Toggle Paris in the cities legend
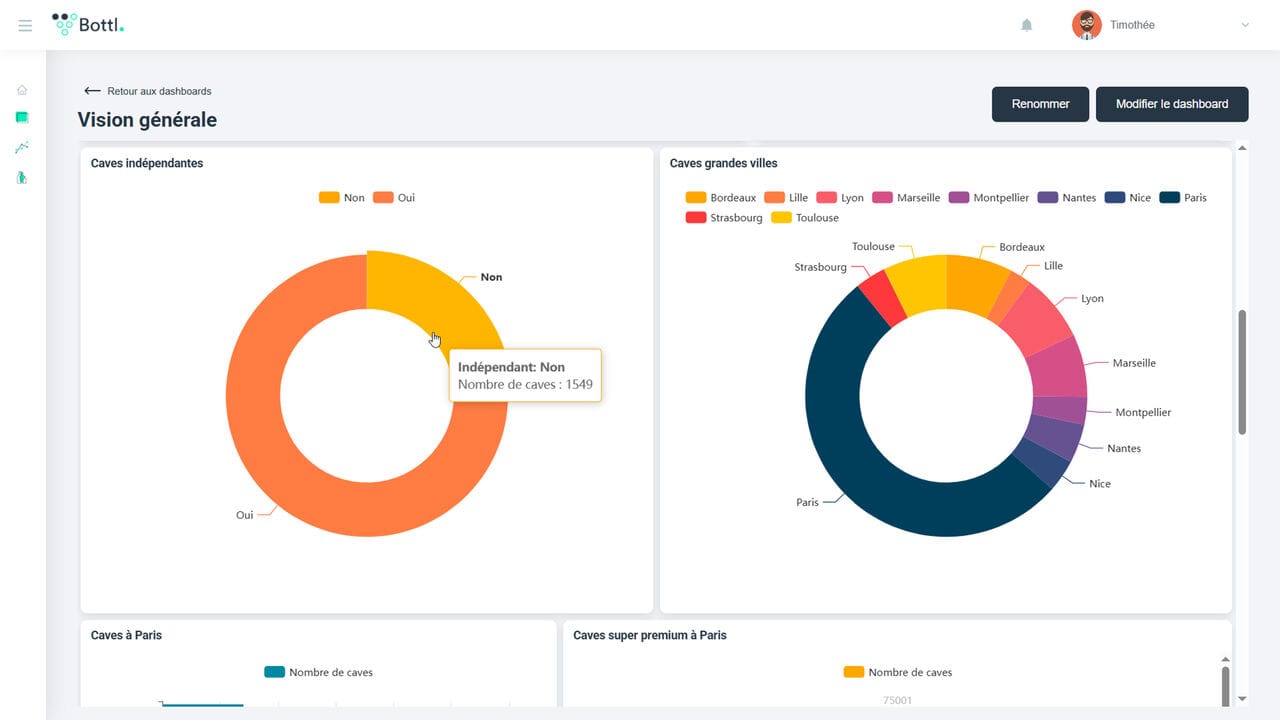Viewport: 1280px width, 720px height. pyautogui.click(x=1183, y=198)
